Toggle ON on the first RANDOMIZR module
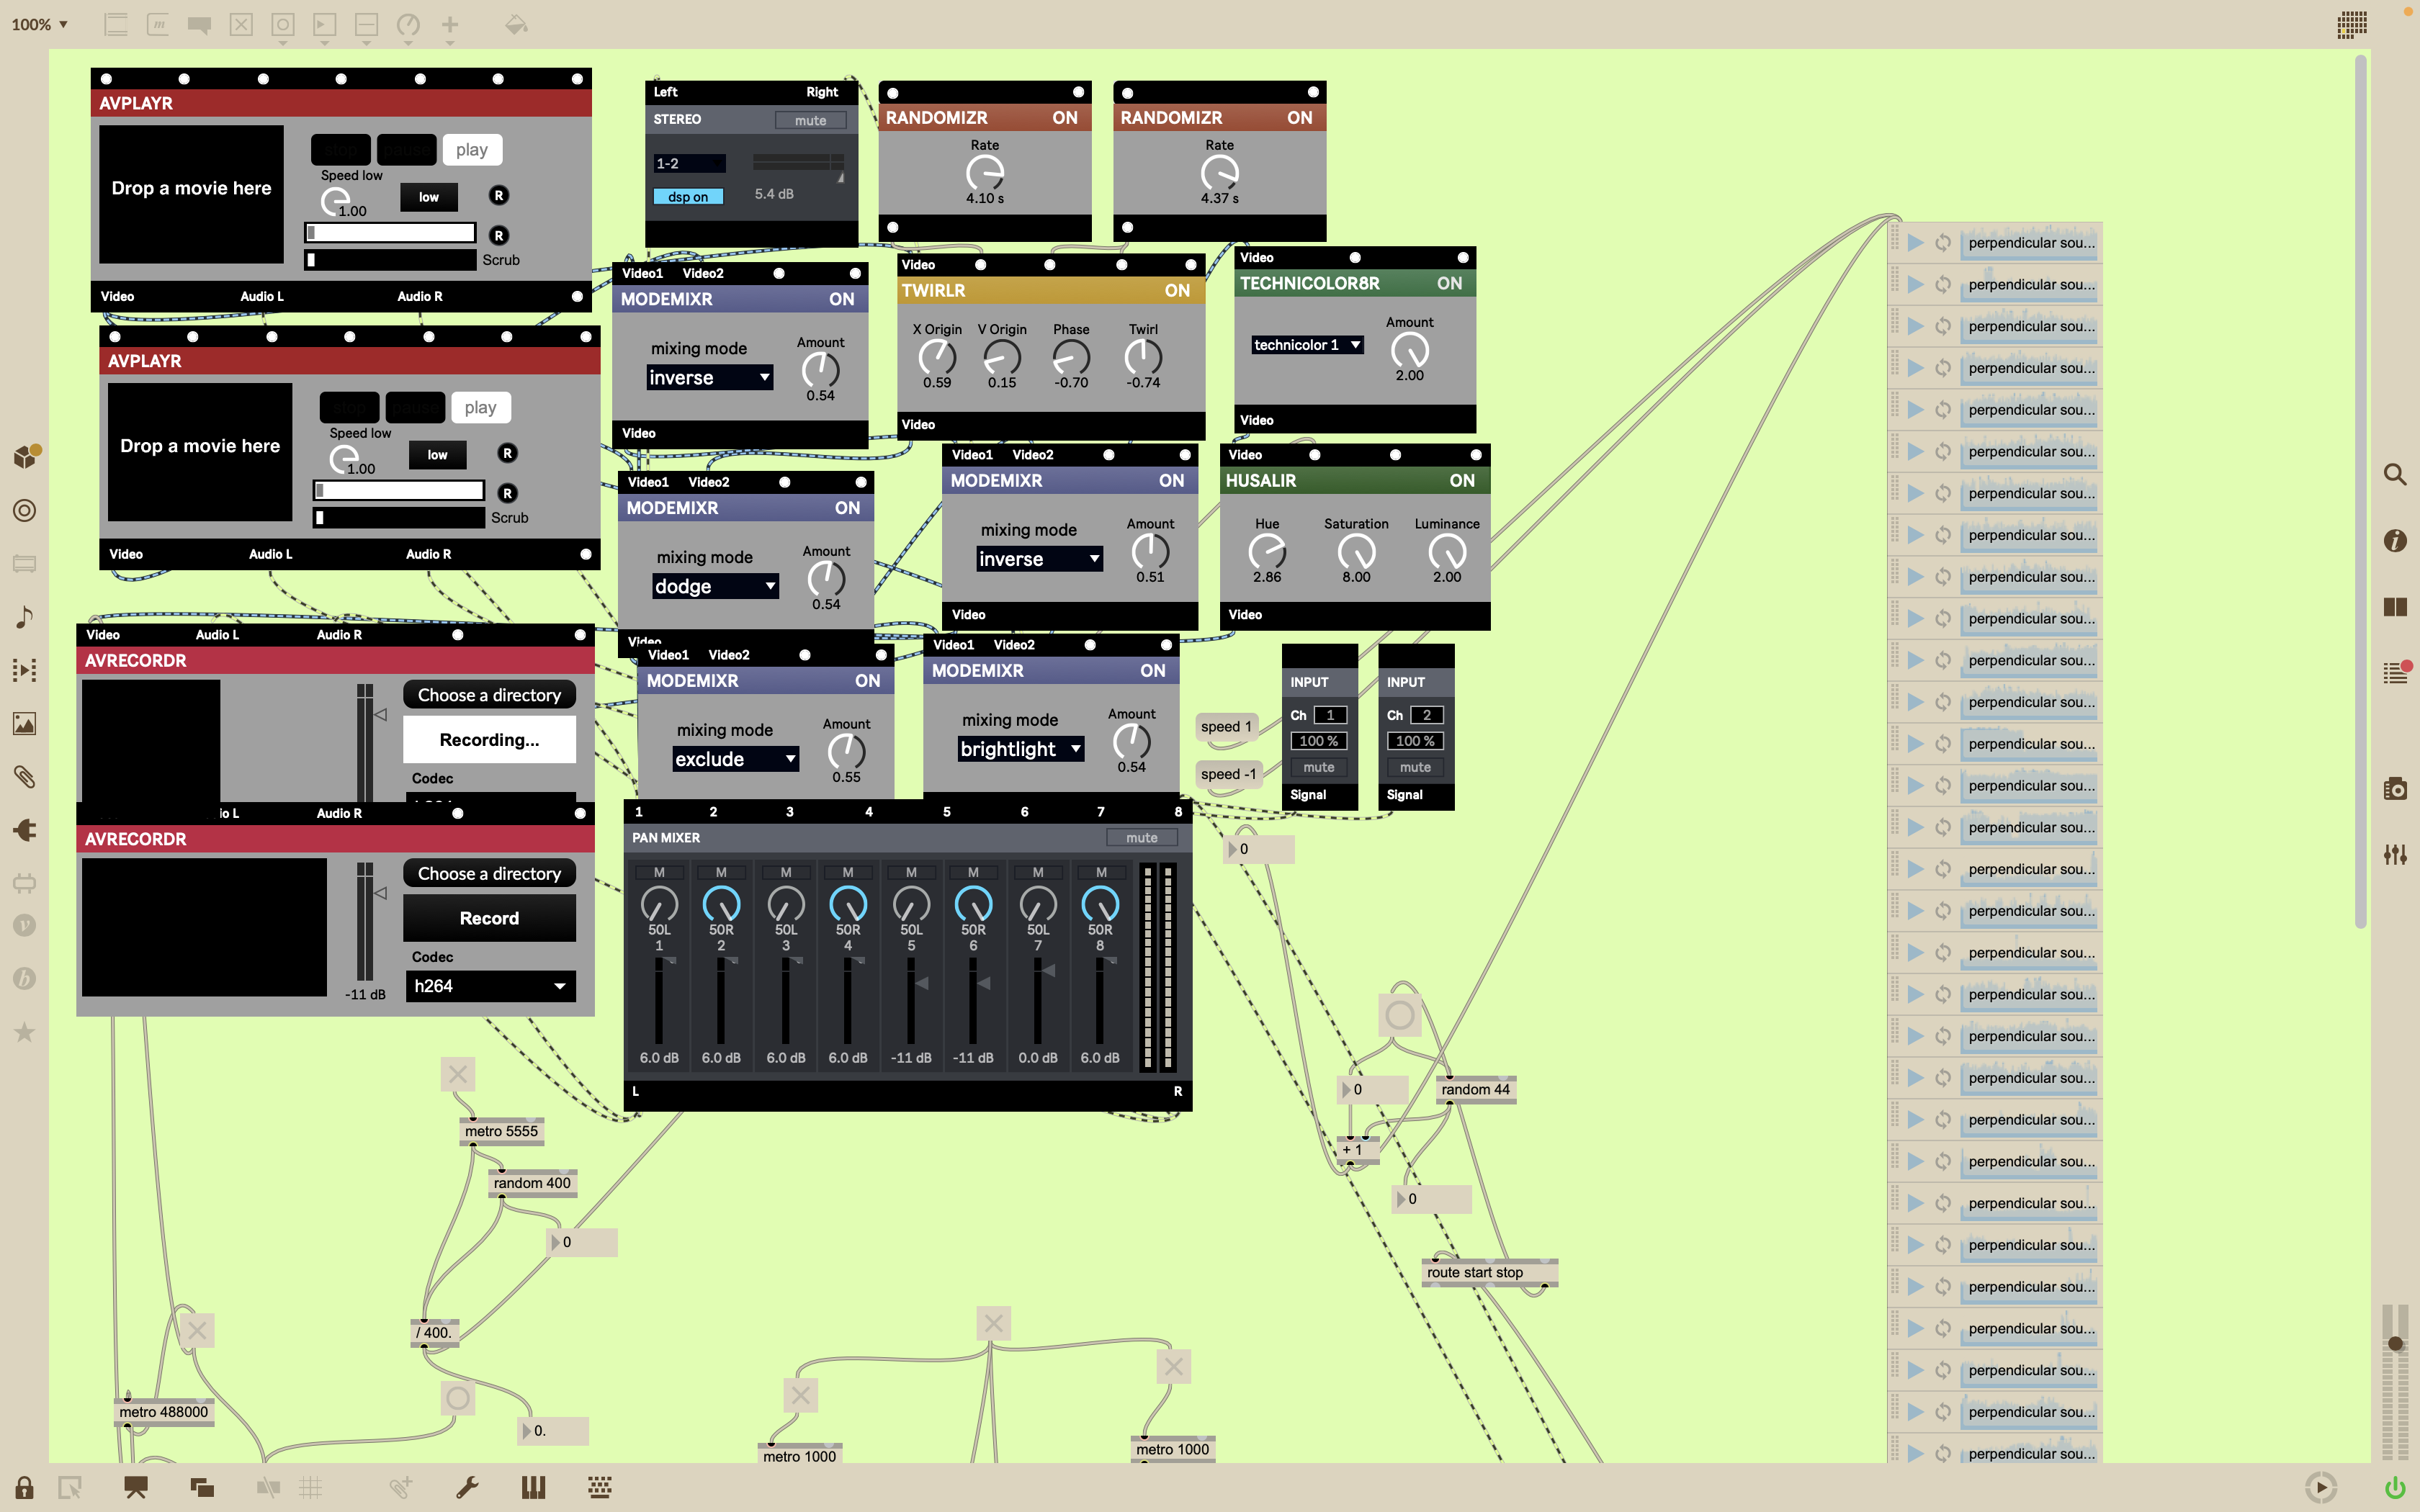2420x1512 pixels. [x=1065, y=118]
